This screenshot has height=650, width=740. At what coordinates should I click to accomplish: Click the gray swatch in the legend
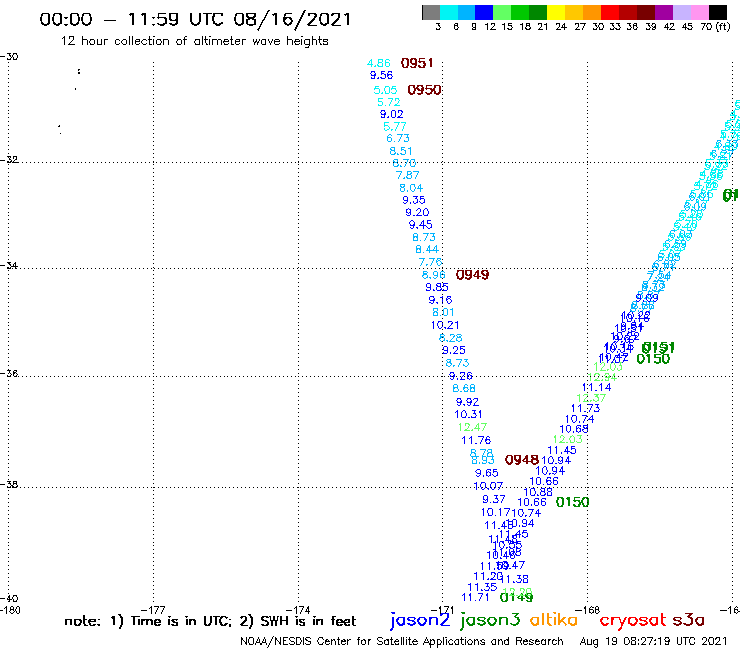[x=431, y=12]
